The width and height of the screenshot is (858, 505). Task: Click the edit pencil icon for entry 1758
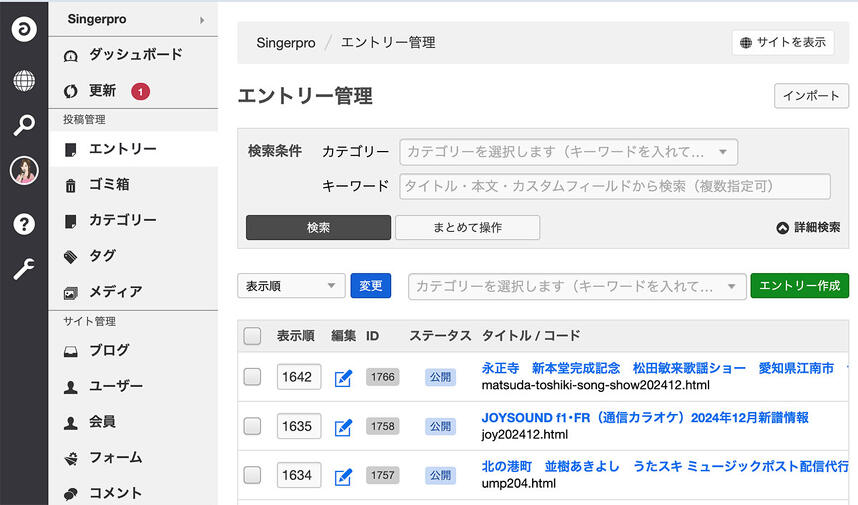(x=343, y=427)
